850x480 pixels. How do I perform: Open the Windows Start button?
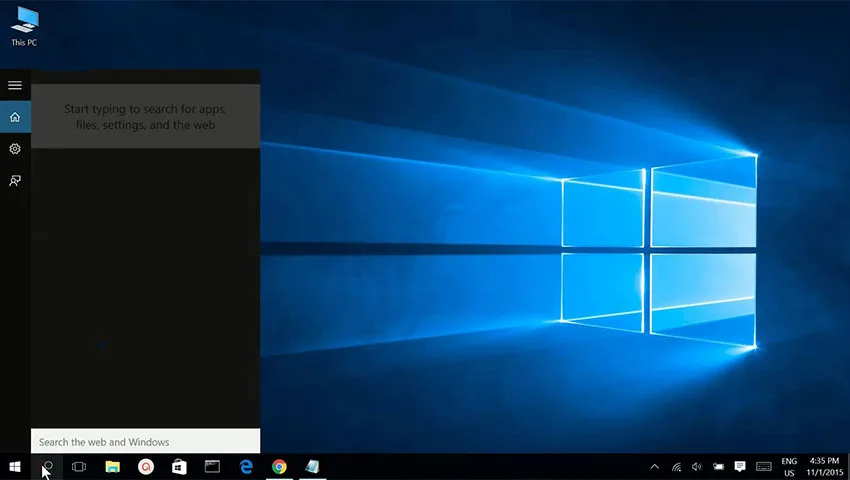point(15,466)
